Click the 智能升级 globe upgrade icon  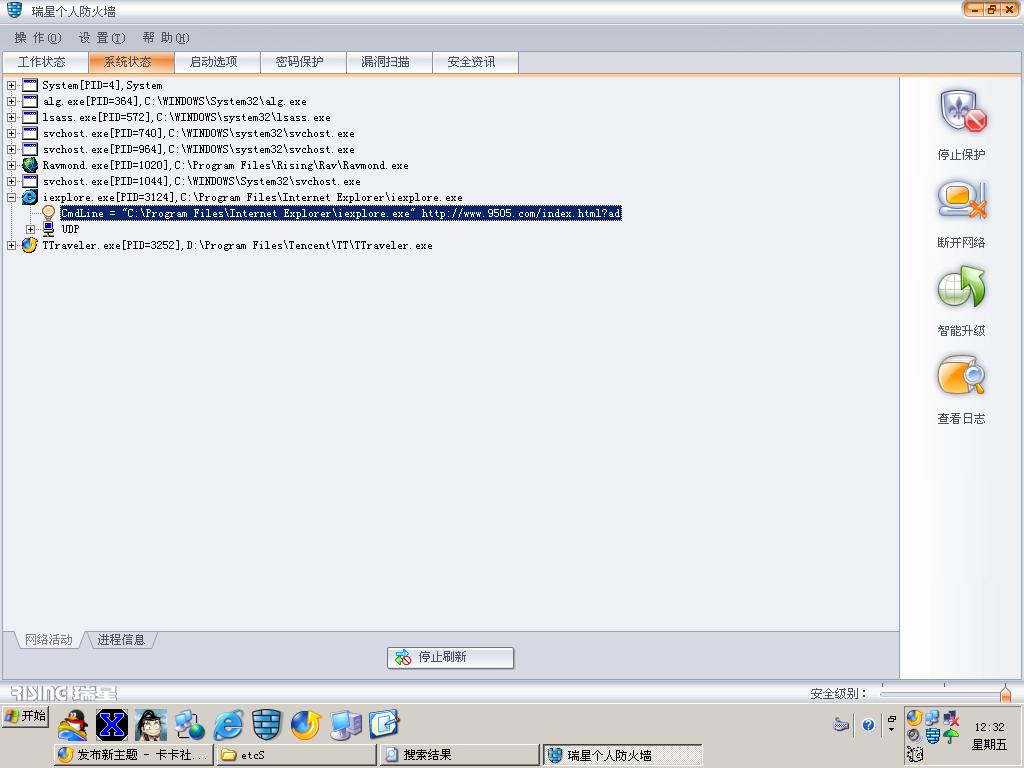click(x=961, y=287)
